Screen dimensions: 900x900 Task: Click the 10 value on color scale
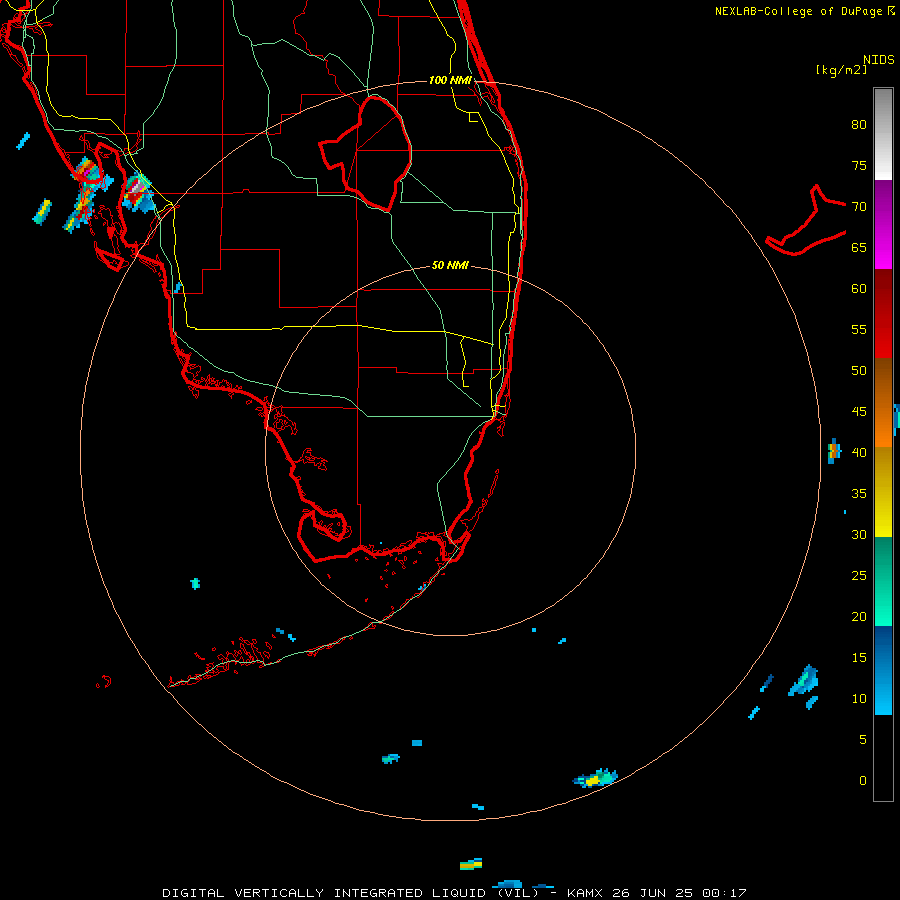(859, 699)
